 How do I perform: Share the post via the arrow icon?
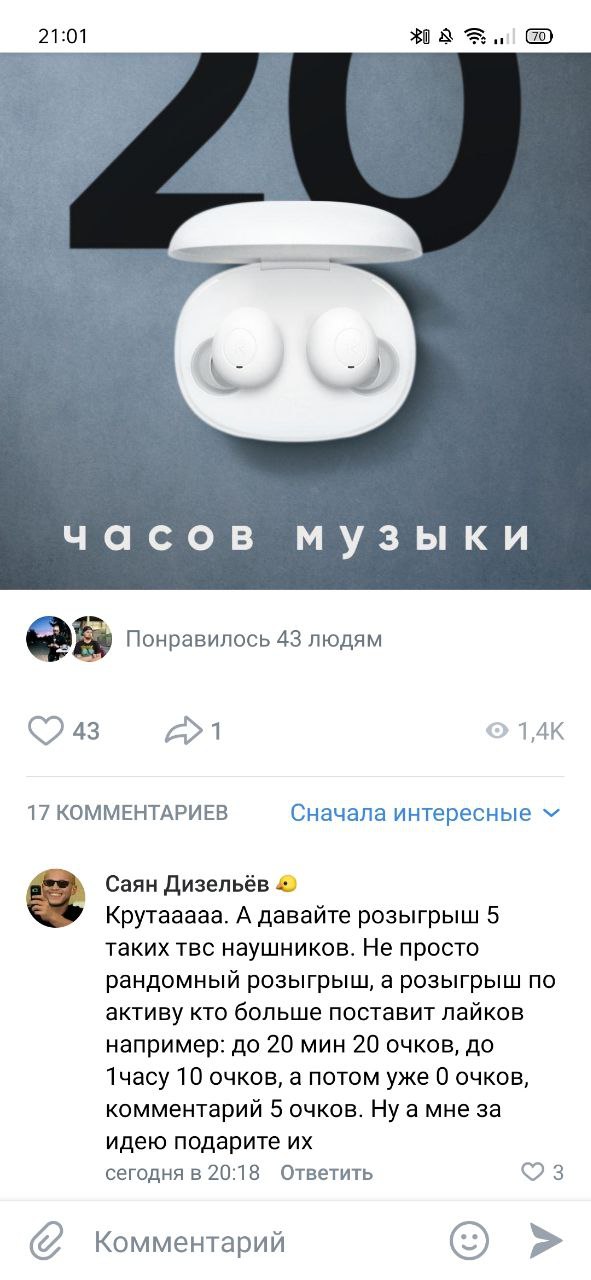pos(185,731)
